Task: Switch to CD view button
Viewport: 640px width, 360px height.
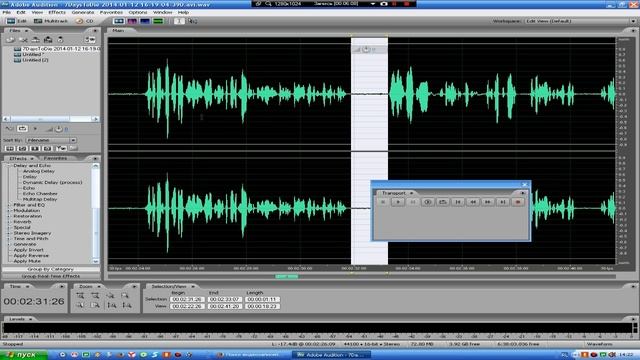Action: click(x=85, y=21)
